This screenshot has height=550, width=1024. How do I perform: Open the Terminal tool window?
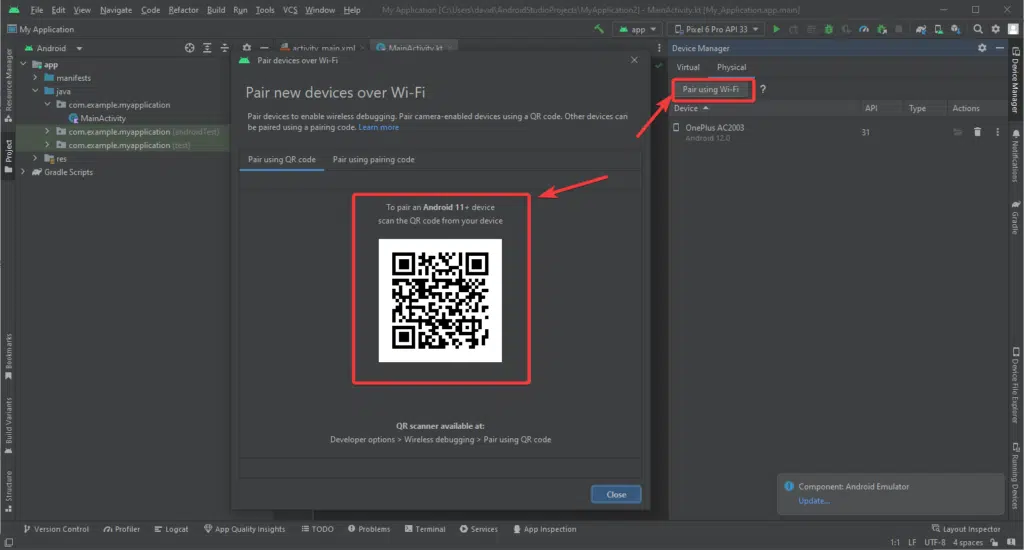pyautogui.click(x=424, y=529)
